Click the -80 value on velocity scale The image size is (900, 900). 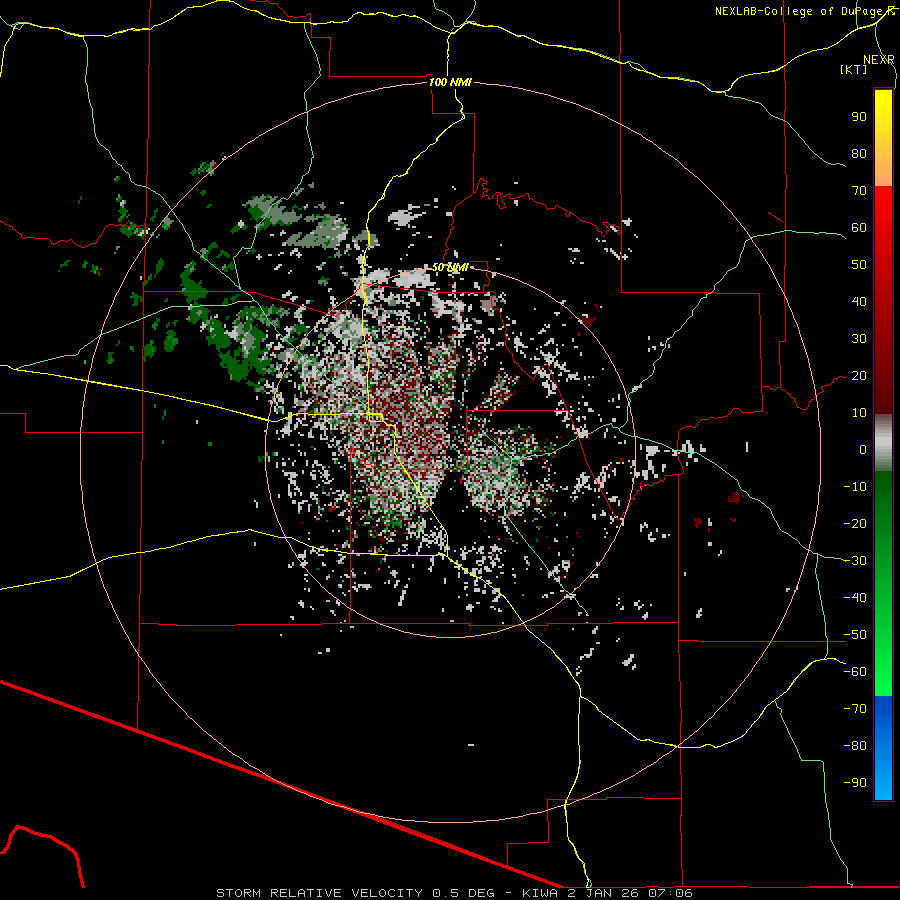point(855,746)
